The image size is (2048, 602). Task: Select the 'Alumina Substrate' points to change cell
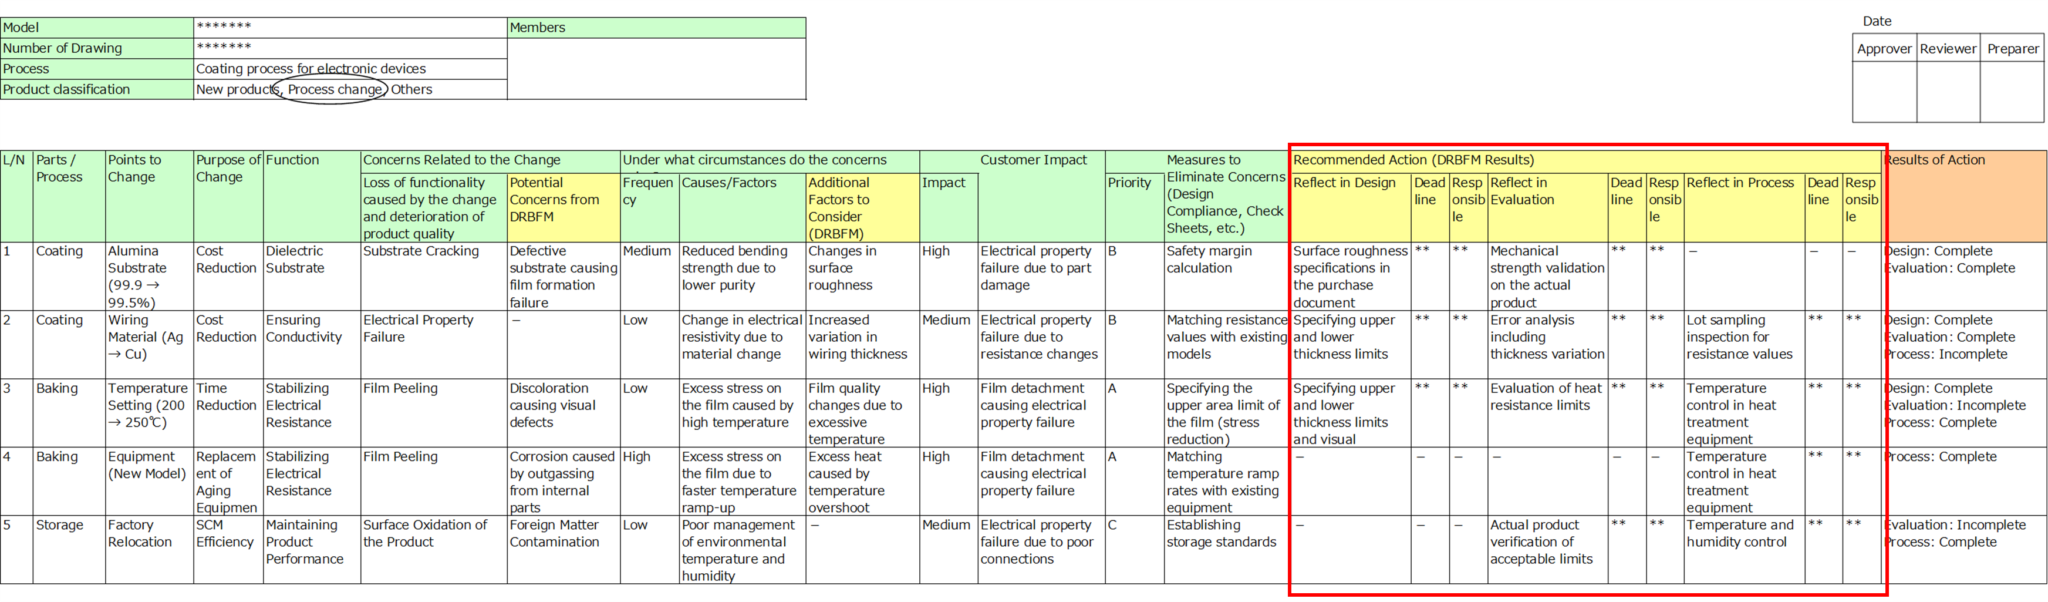[x=149, y=276]
